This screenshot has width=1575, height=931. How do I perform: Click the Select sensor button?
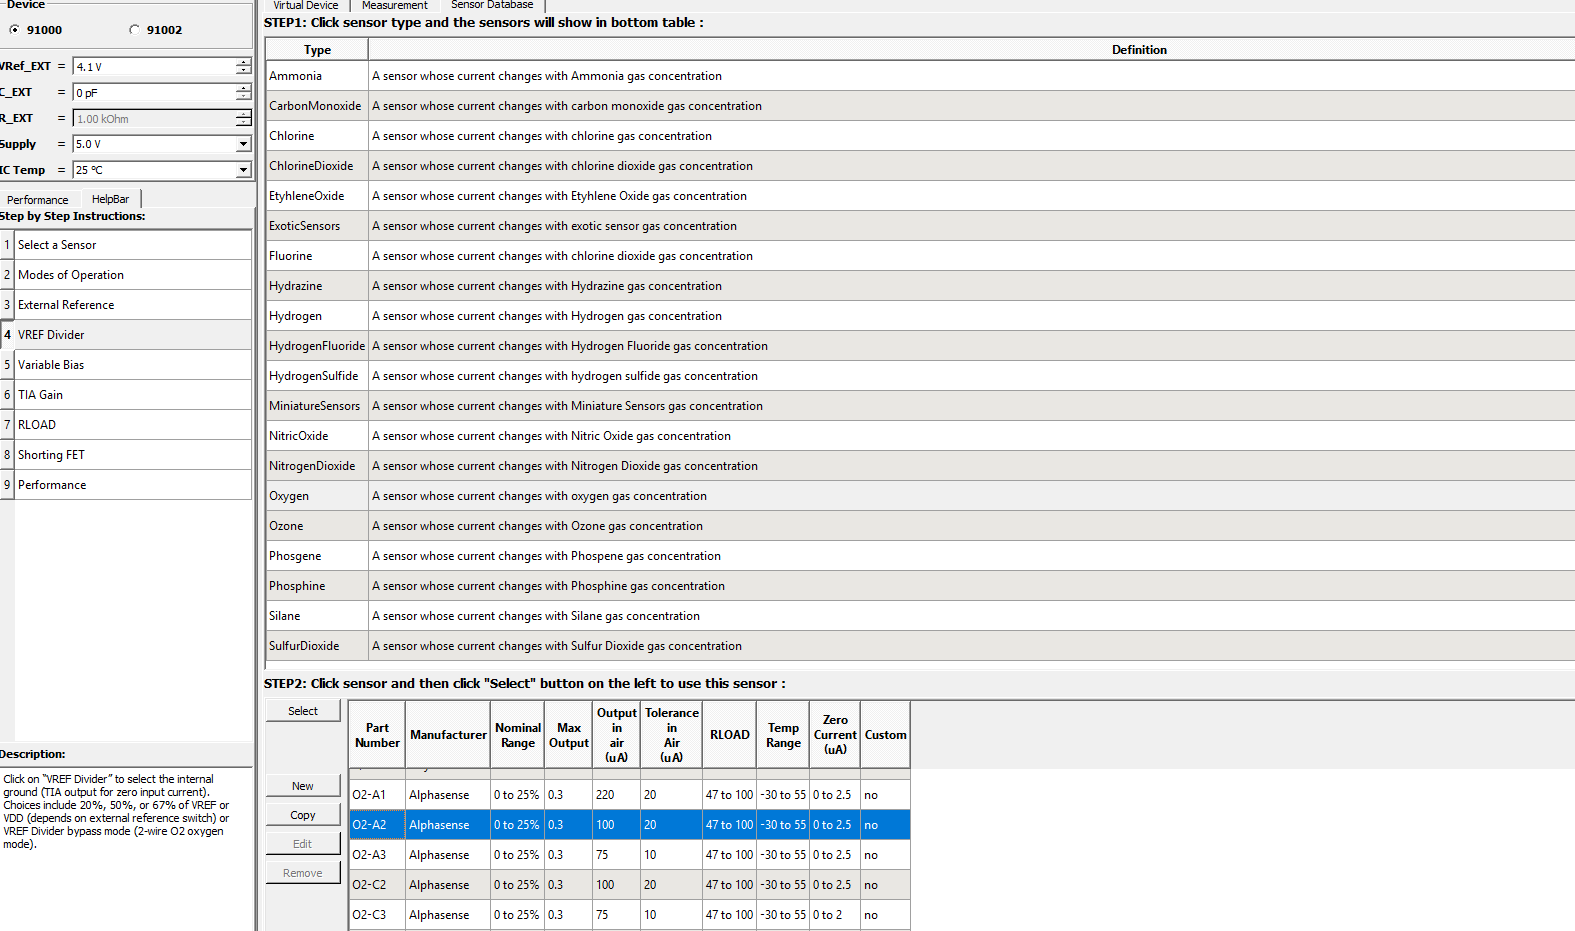(x=303, y=711)
